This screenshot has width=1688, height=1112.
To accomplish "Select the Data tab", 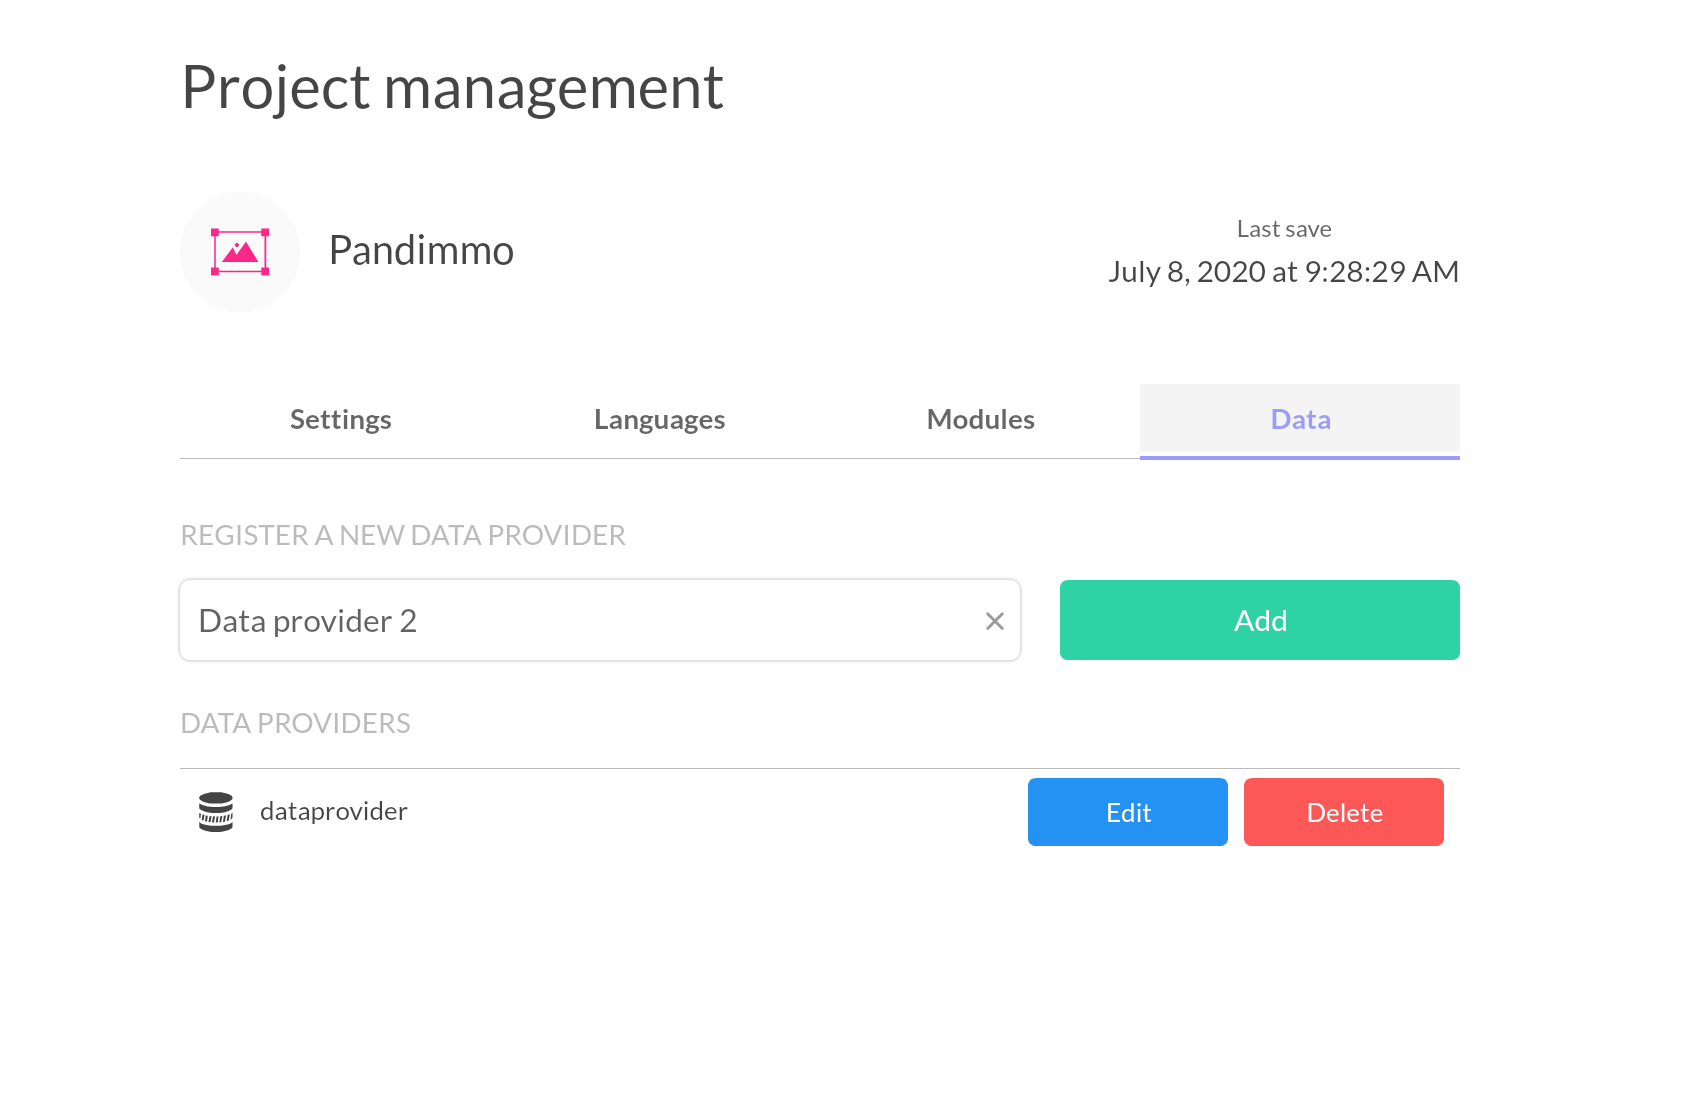I will coord(1300,420).
